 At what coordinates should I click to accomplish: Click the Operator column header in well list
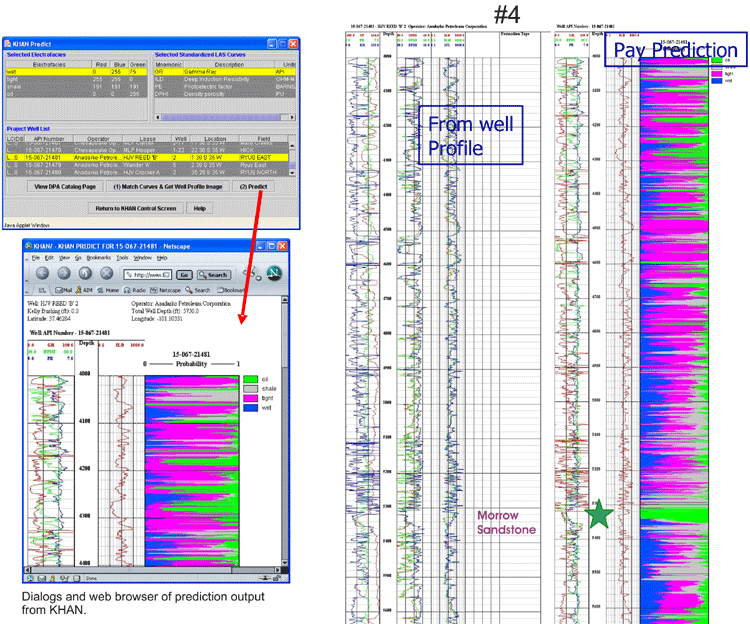tap(98, 139)
